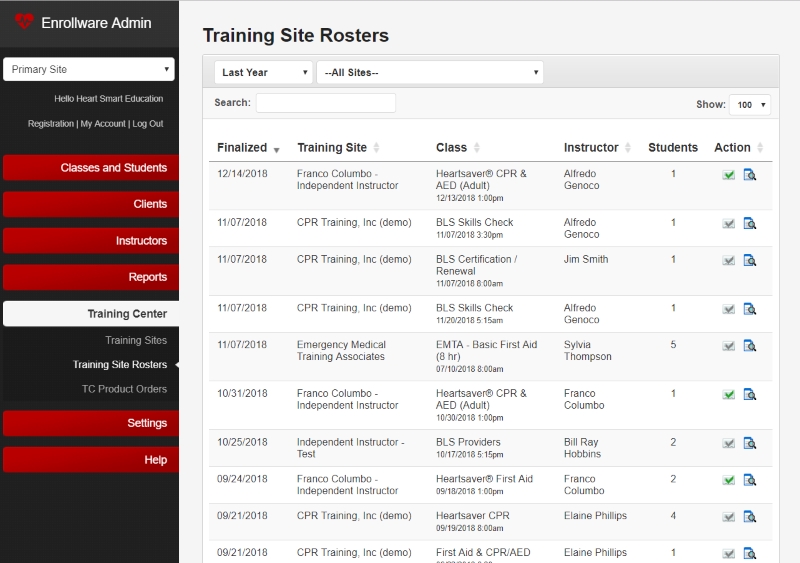View roster for 10/31/2018 Franco Columbo class
Image resolution: width=800 pixels, height=563 pixels.
pos(749,395)
